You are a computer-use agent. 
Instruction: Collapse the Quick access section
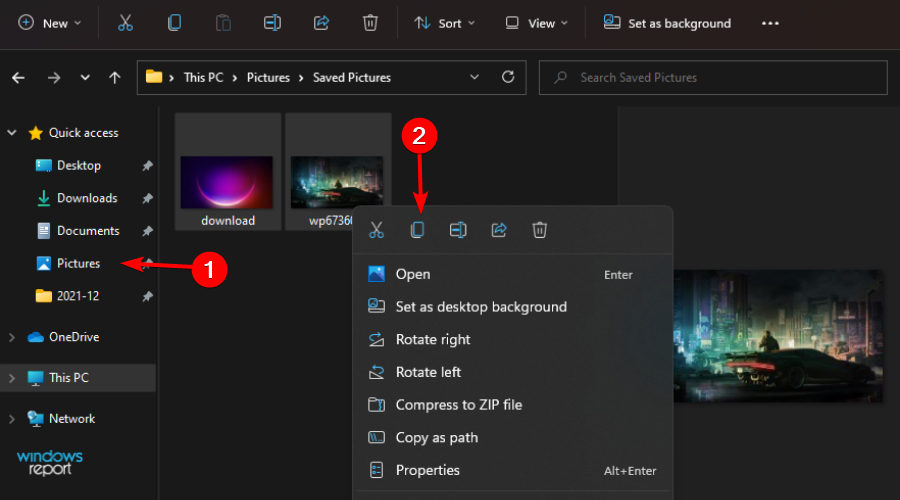point(12,133)
